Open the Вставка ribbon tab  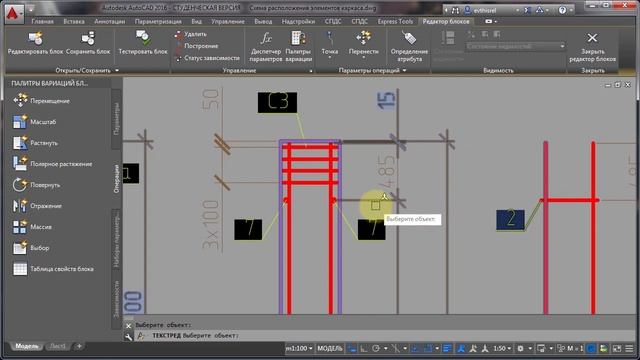[74, 21]
